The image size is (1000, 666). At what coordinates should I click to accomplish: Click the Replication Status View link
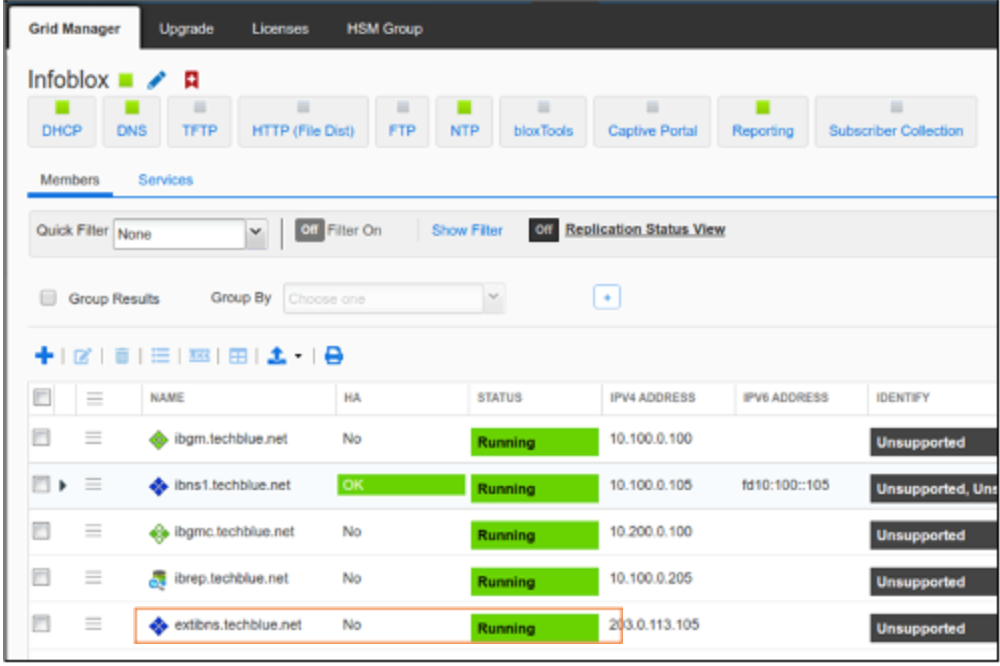click(x=645, y=229)
